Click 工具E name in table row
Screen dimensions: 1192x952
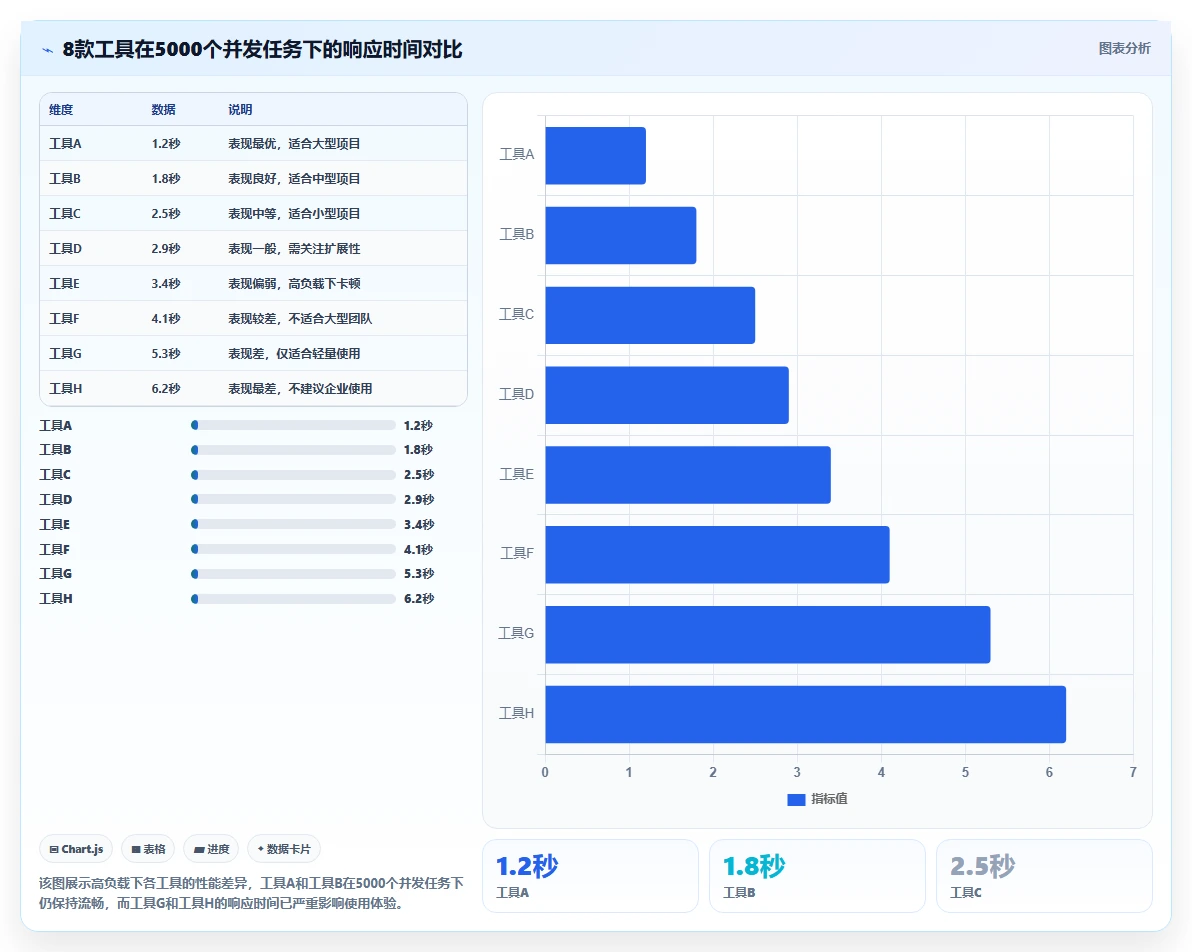tap(64, 284)
